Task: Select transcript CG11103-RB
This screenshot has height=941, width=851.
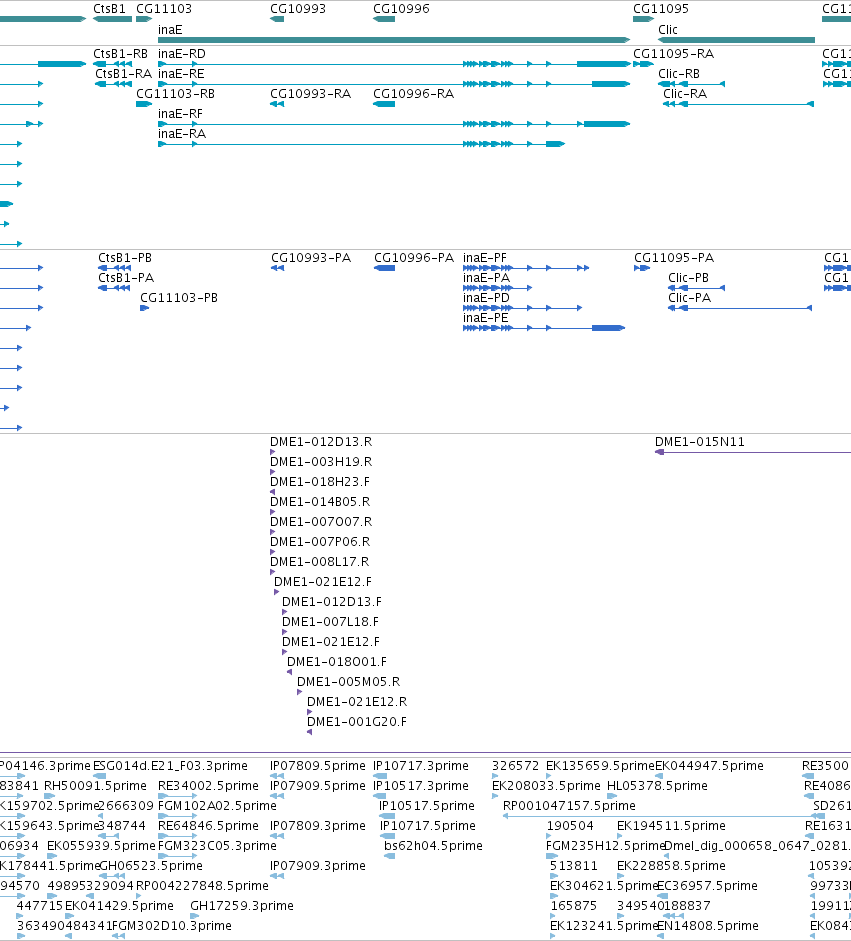Action: point(144,104)
